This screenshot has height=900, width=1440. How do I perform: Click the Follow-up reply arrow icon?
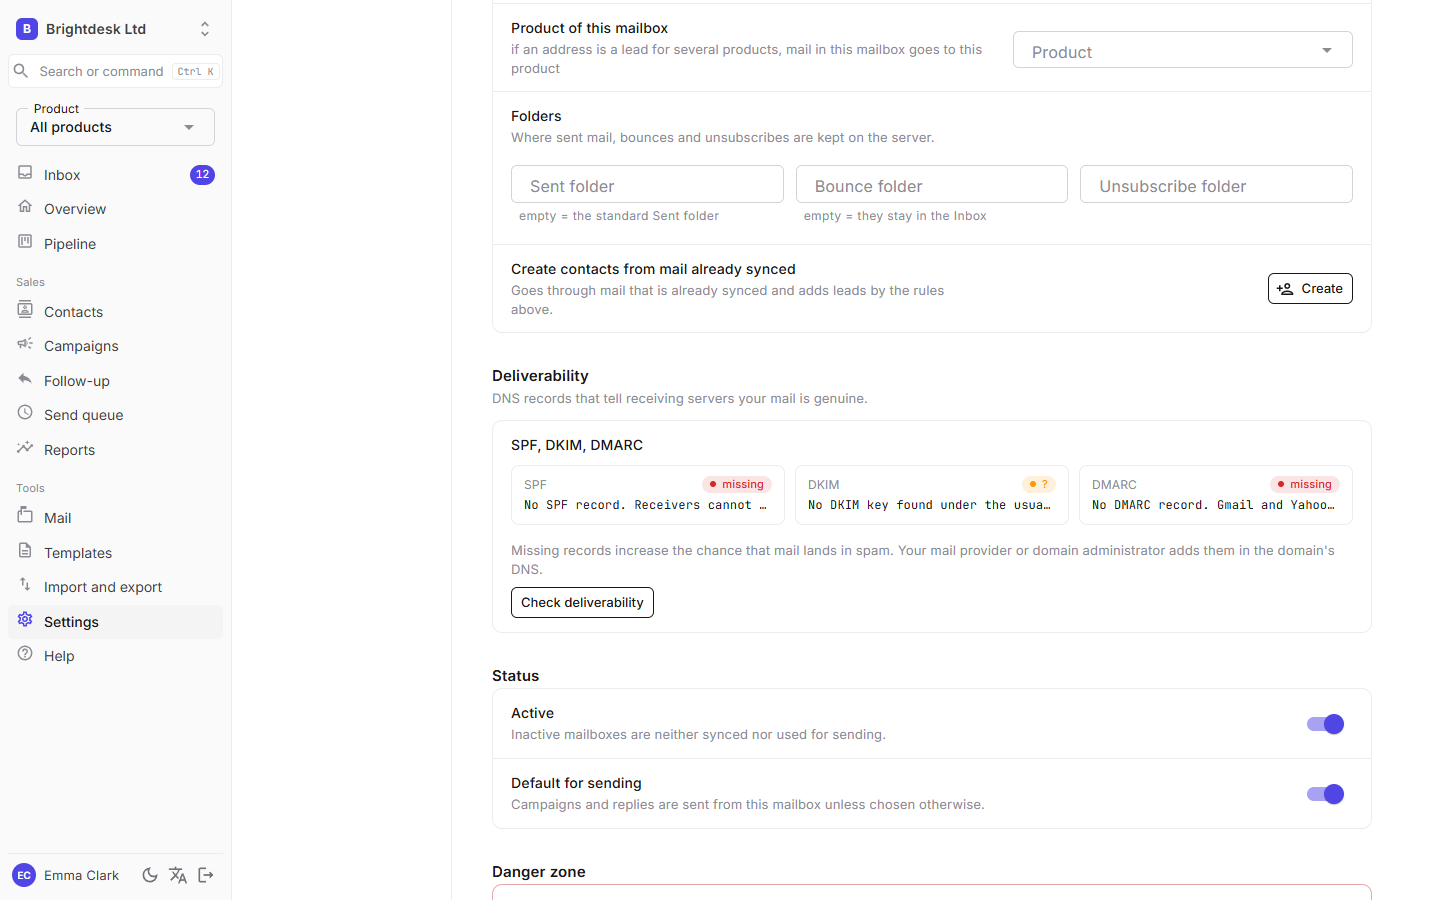click(x=25, y=379)
